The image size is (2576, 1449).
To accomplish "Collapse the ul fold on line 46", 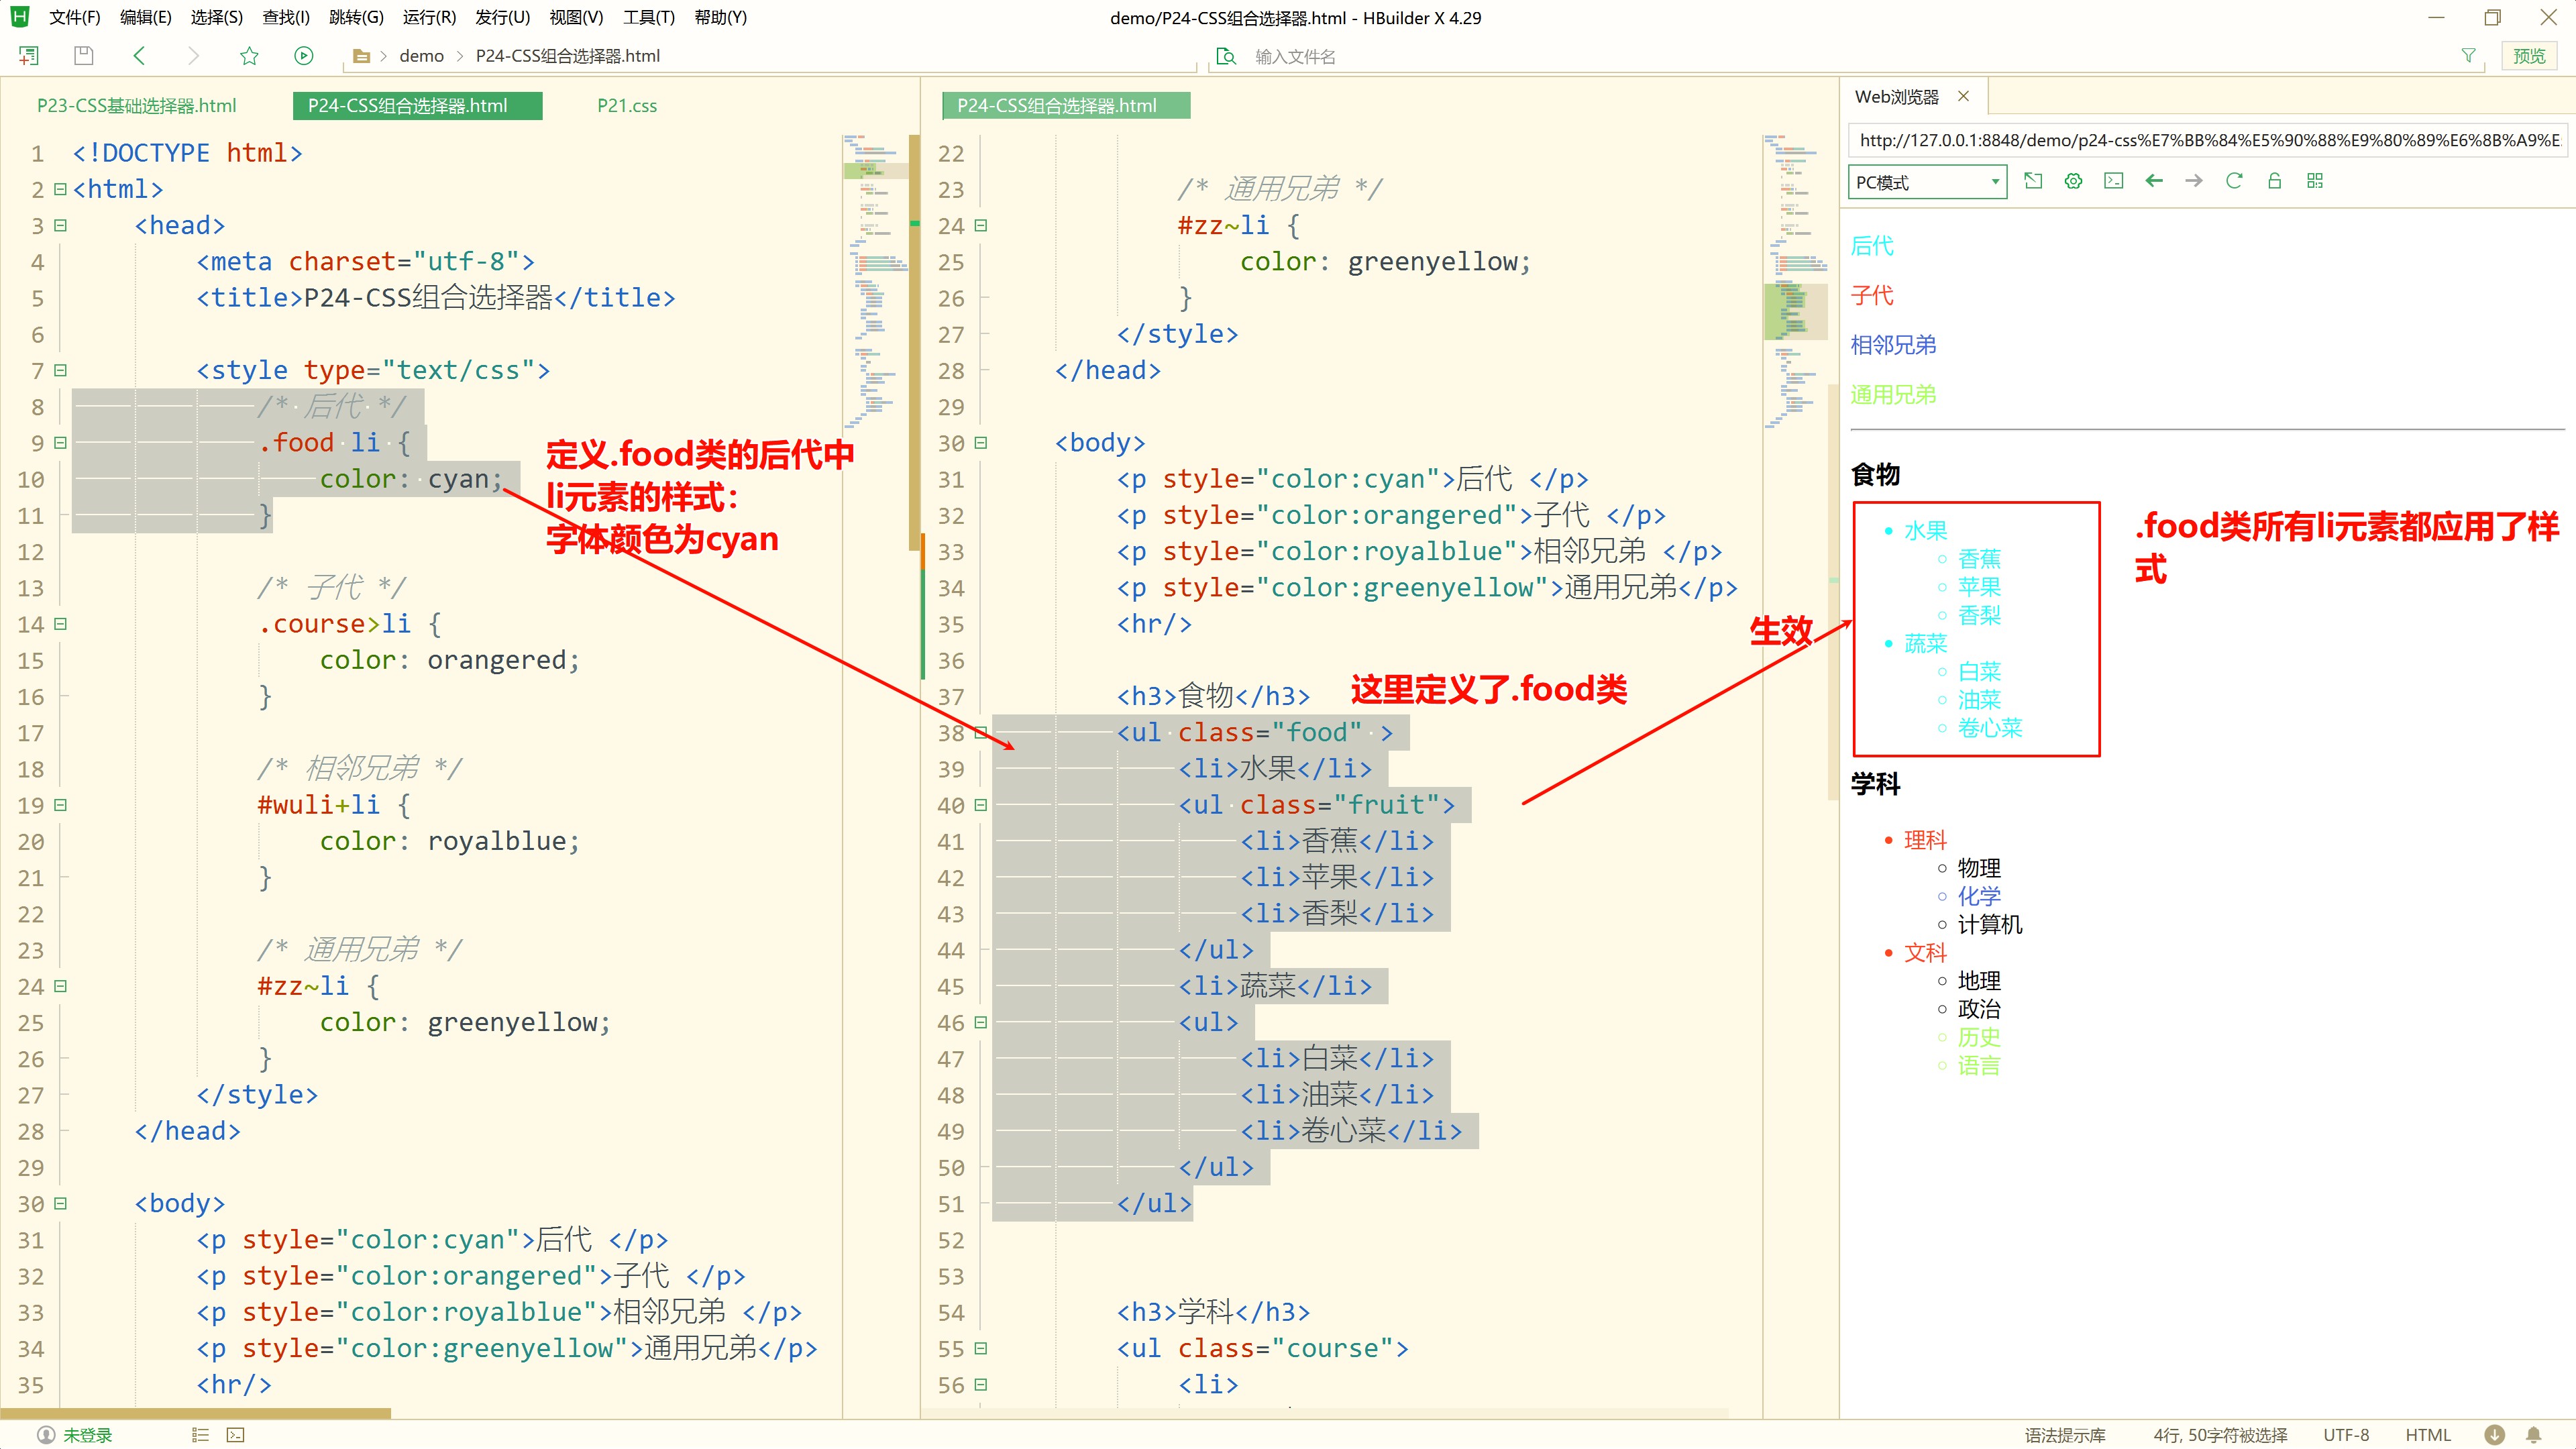I will tap(981, 1022).
